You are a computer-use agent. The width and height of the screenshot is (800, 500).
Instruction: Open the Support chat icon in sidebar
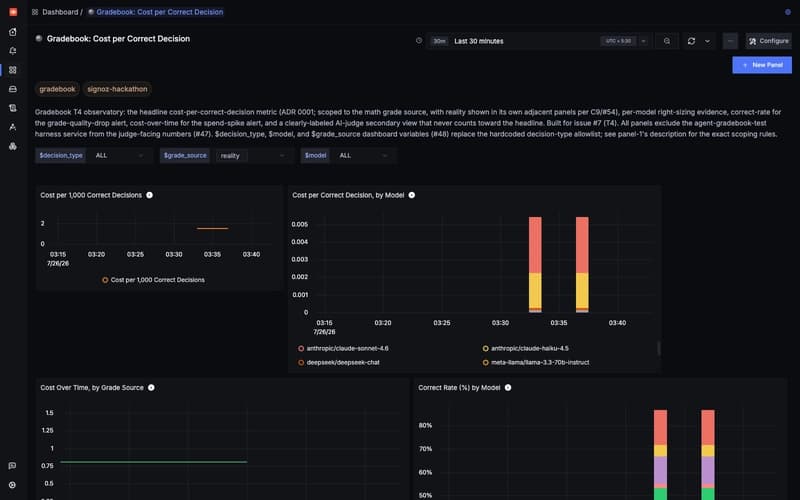pos(13,466)
